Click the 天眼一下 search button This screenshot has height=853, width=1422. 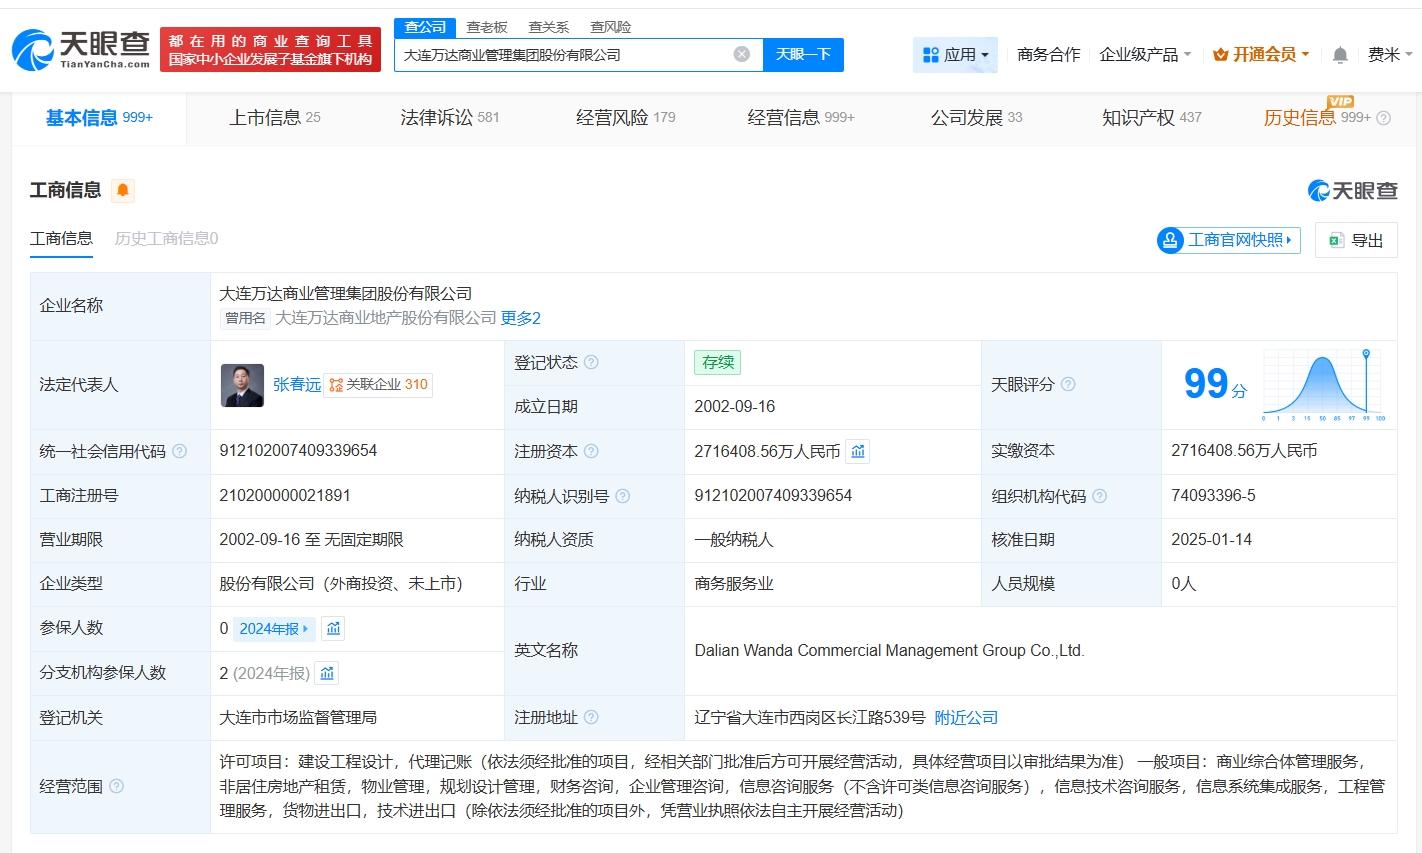(803, 55)
